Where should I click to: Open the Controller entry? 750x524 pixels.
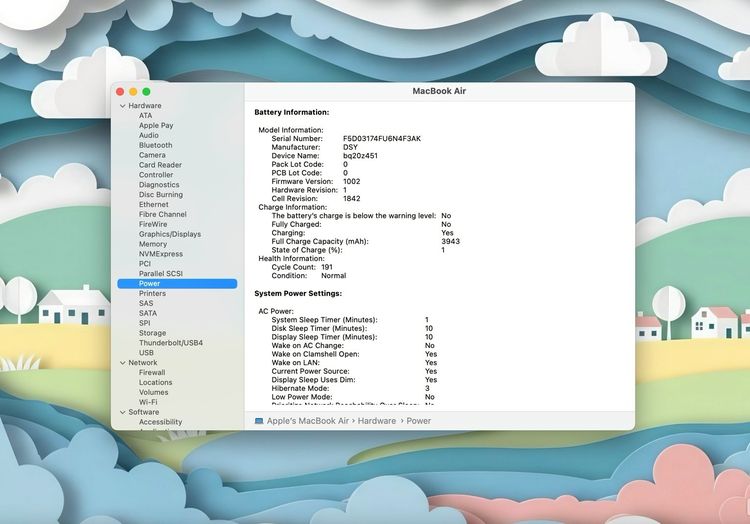point(156,175)
